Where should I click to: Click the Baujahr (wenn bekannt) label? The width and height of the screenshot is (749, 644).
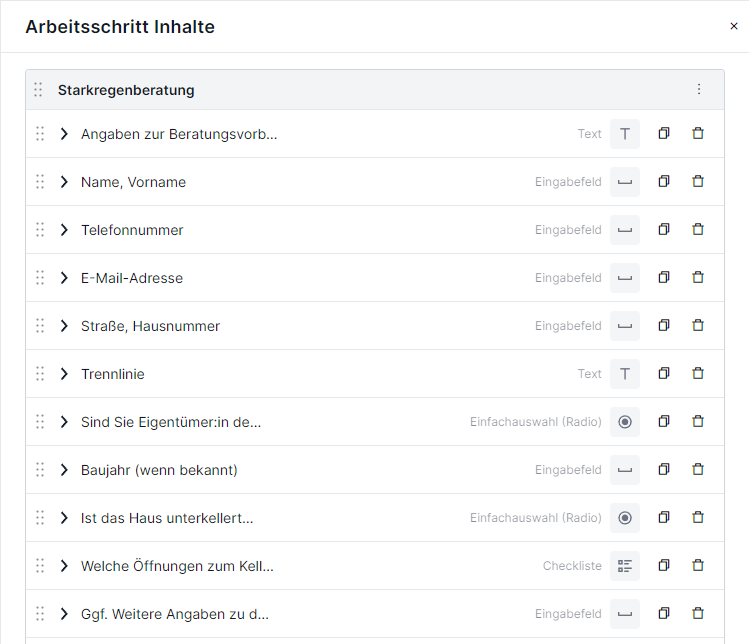coord(159,470)
